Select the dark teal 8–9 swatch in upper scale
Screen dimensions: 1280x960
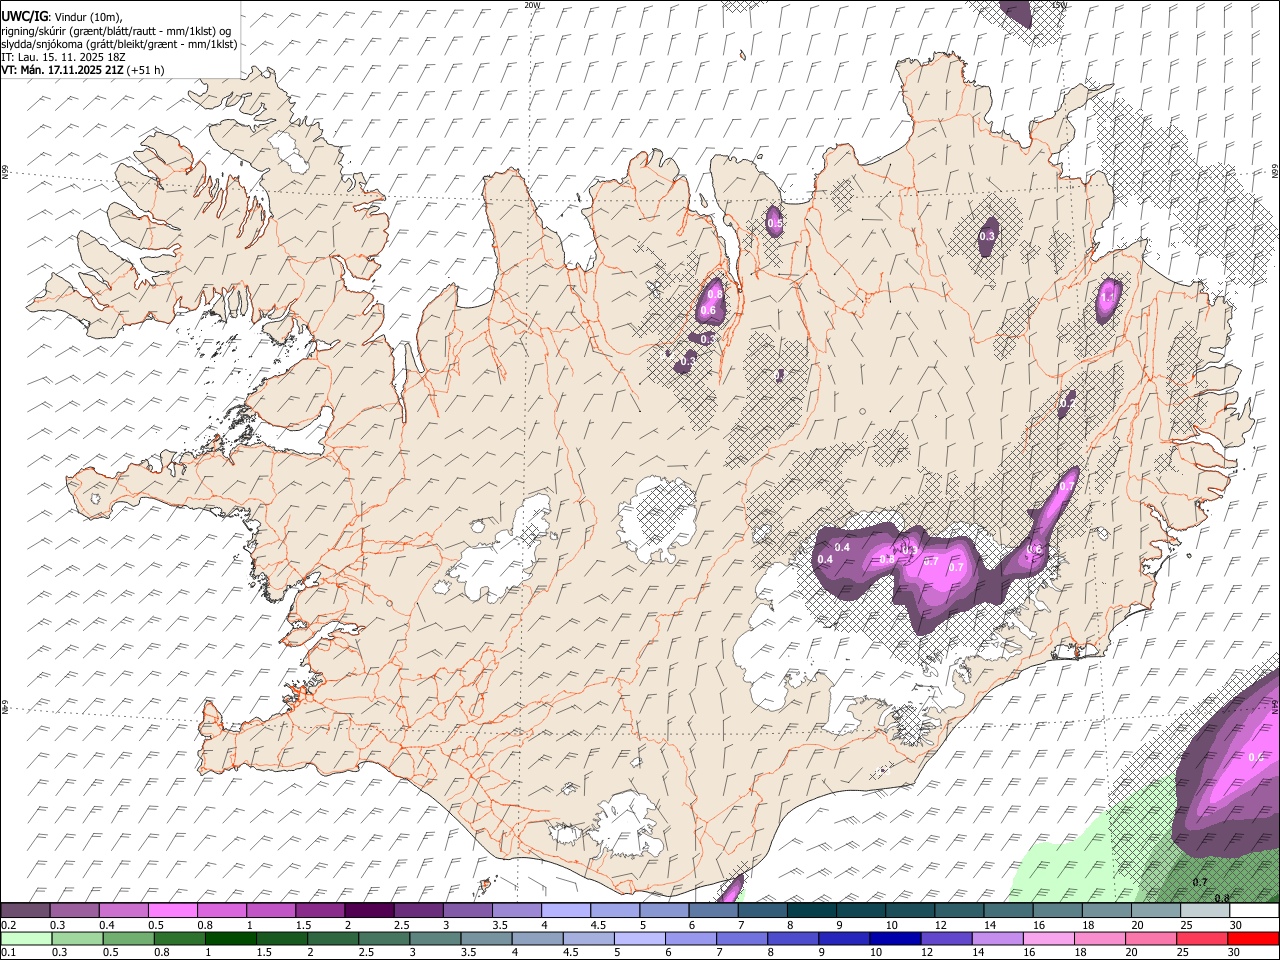tap(812, 911)
